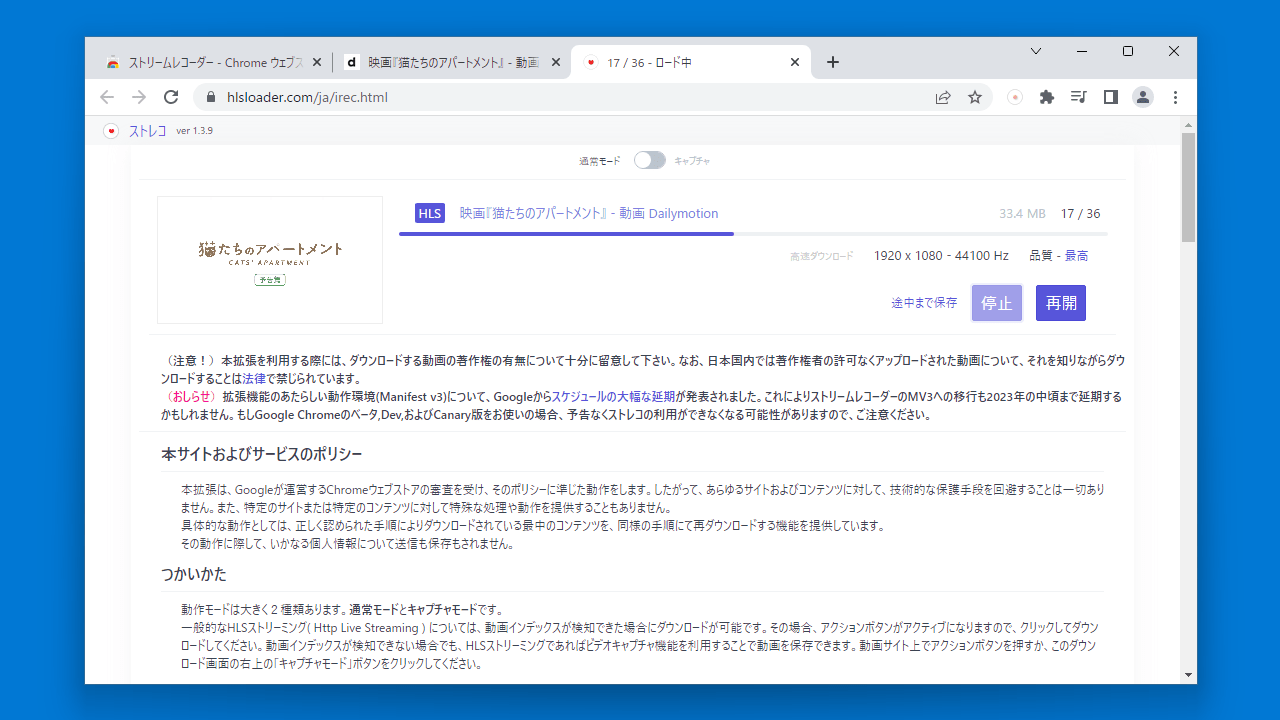
Task: Open the 法律 link in the notice
Action: 254,379
